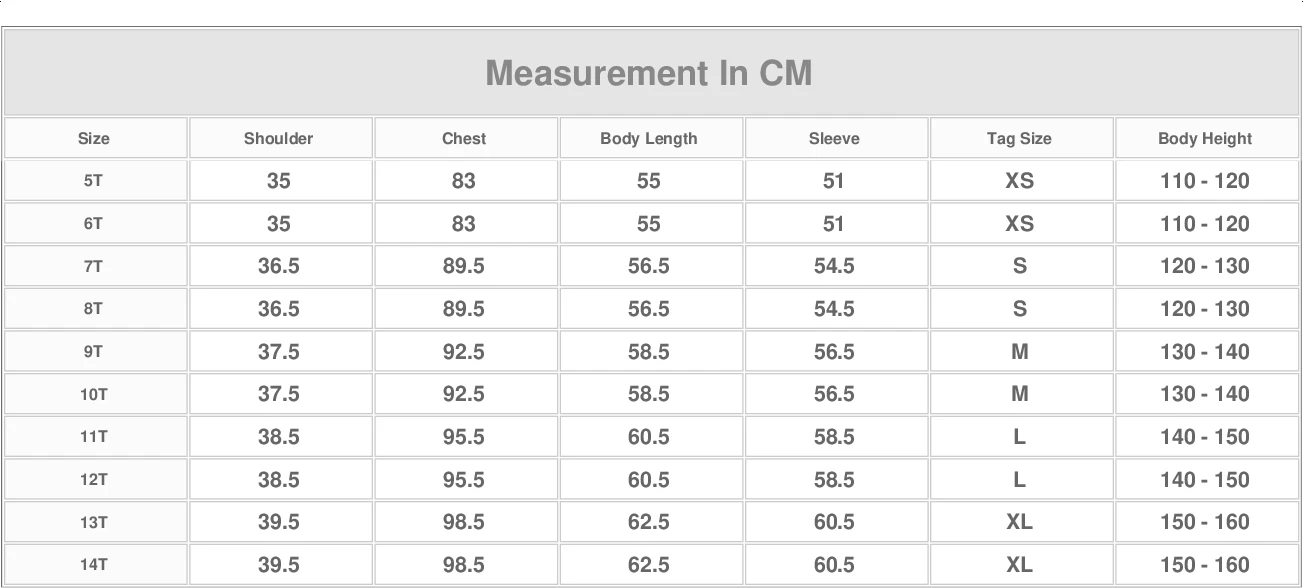Select the Tag Size column header
The height and width of the screenshot is (588, 1303).
[x=1019, y=138]
